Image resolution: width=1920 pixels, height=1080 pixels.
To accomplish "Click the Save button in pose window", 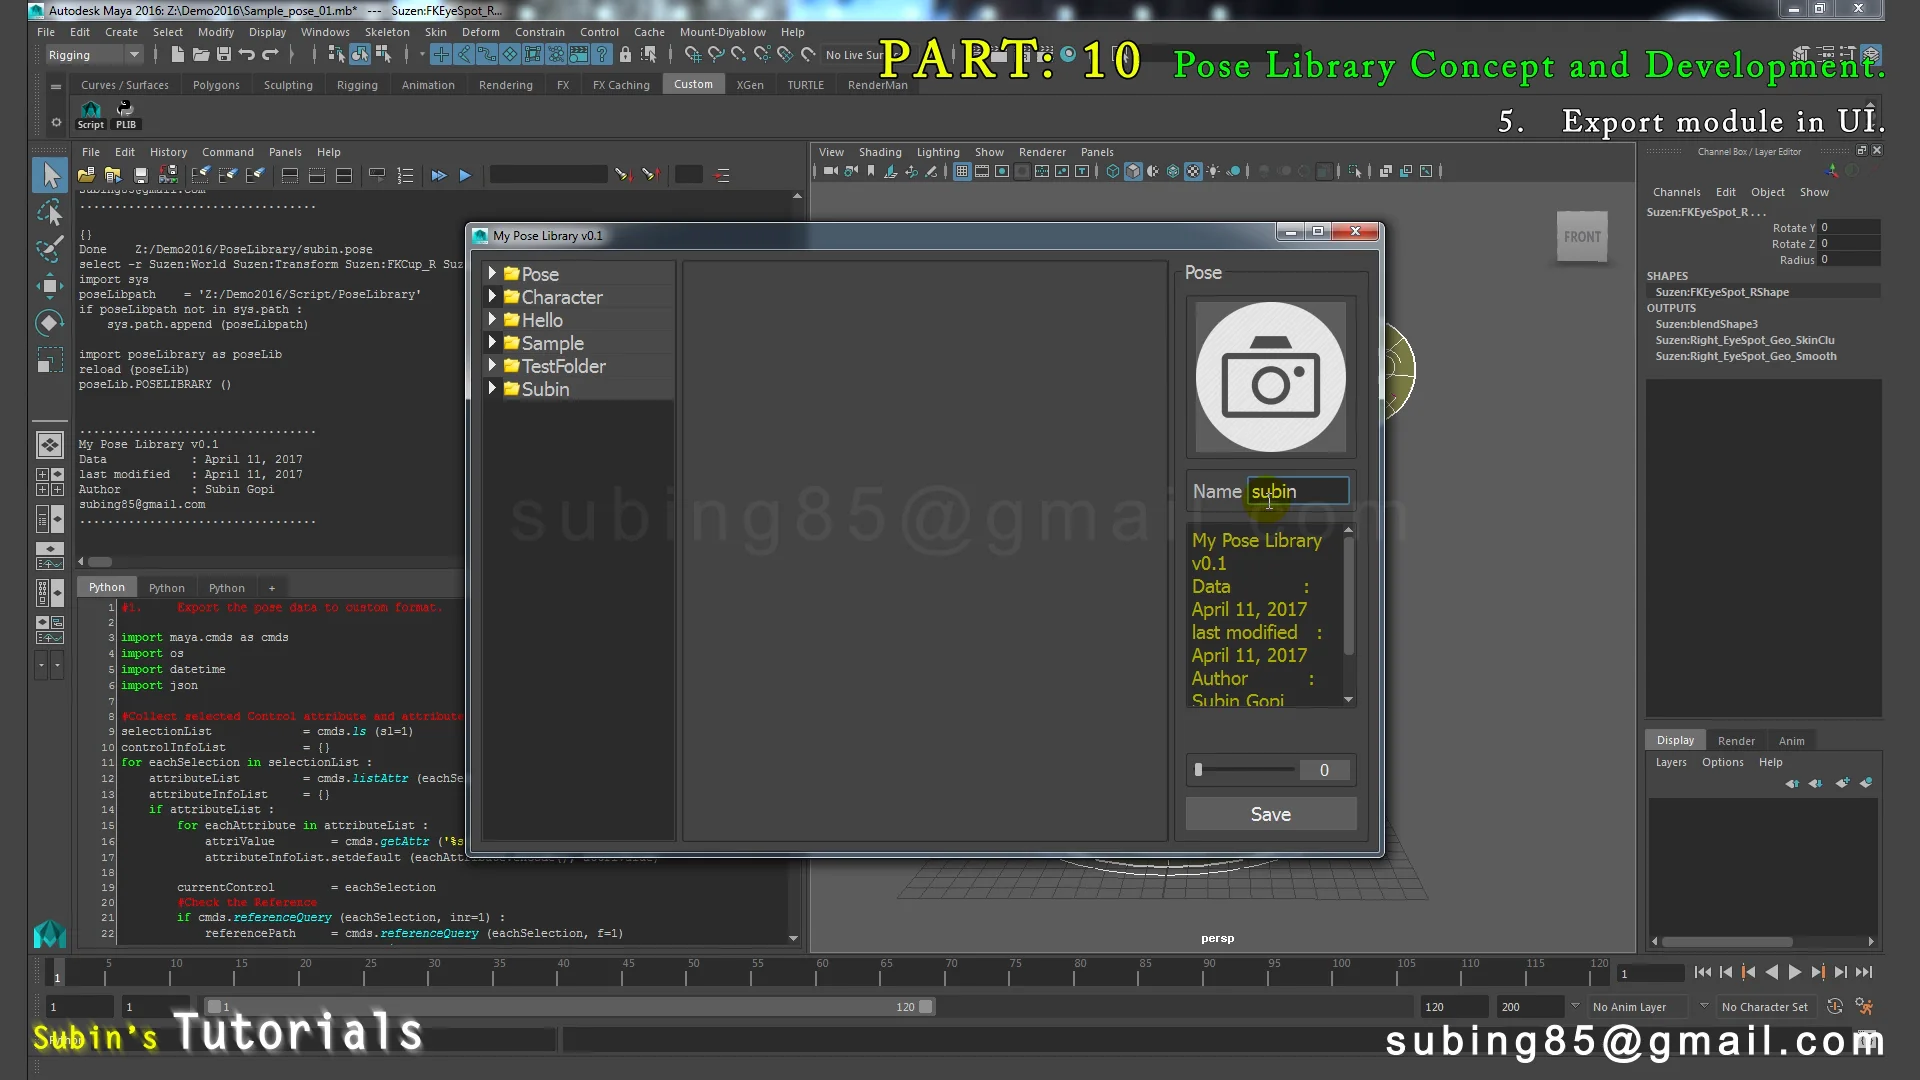I will tap(1270, 814).
